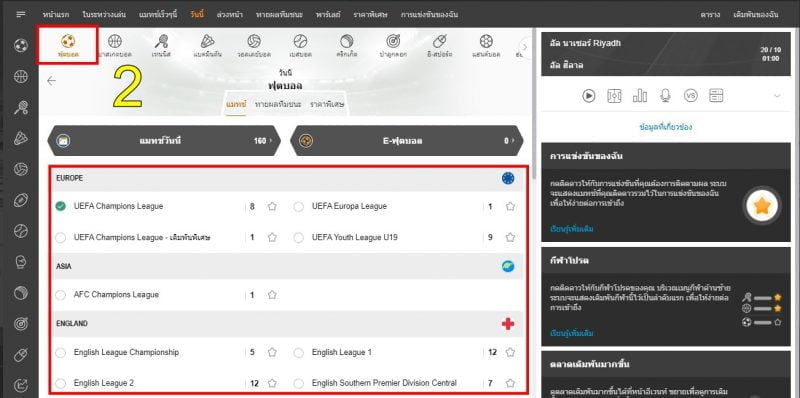Switch to แมทช์ tab under ฟุตบอล
The width and height of the screenshot is (800, 398).
236,104
